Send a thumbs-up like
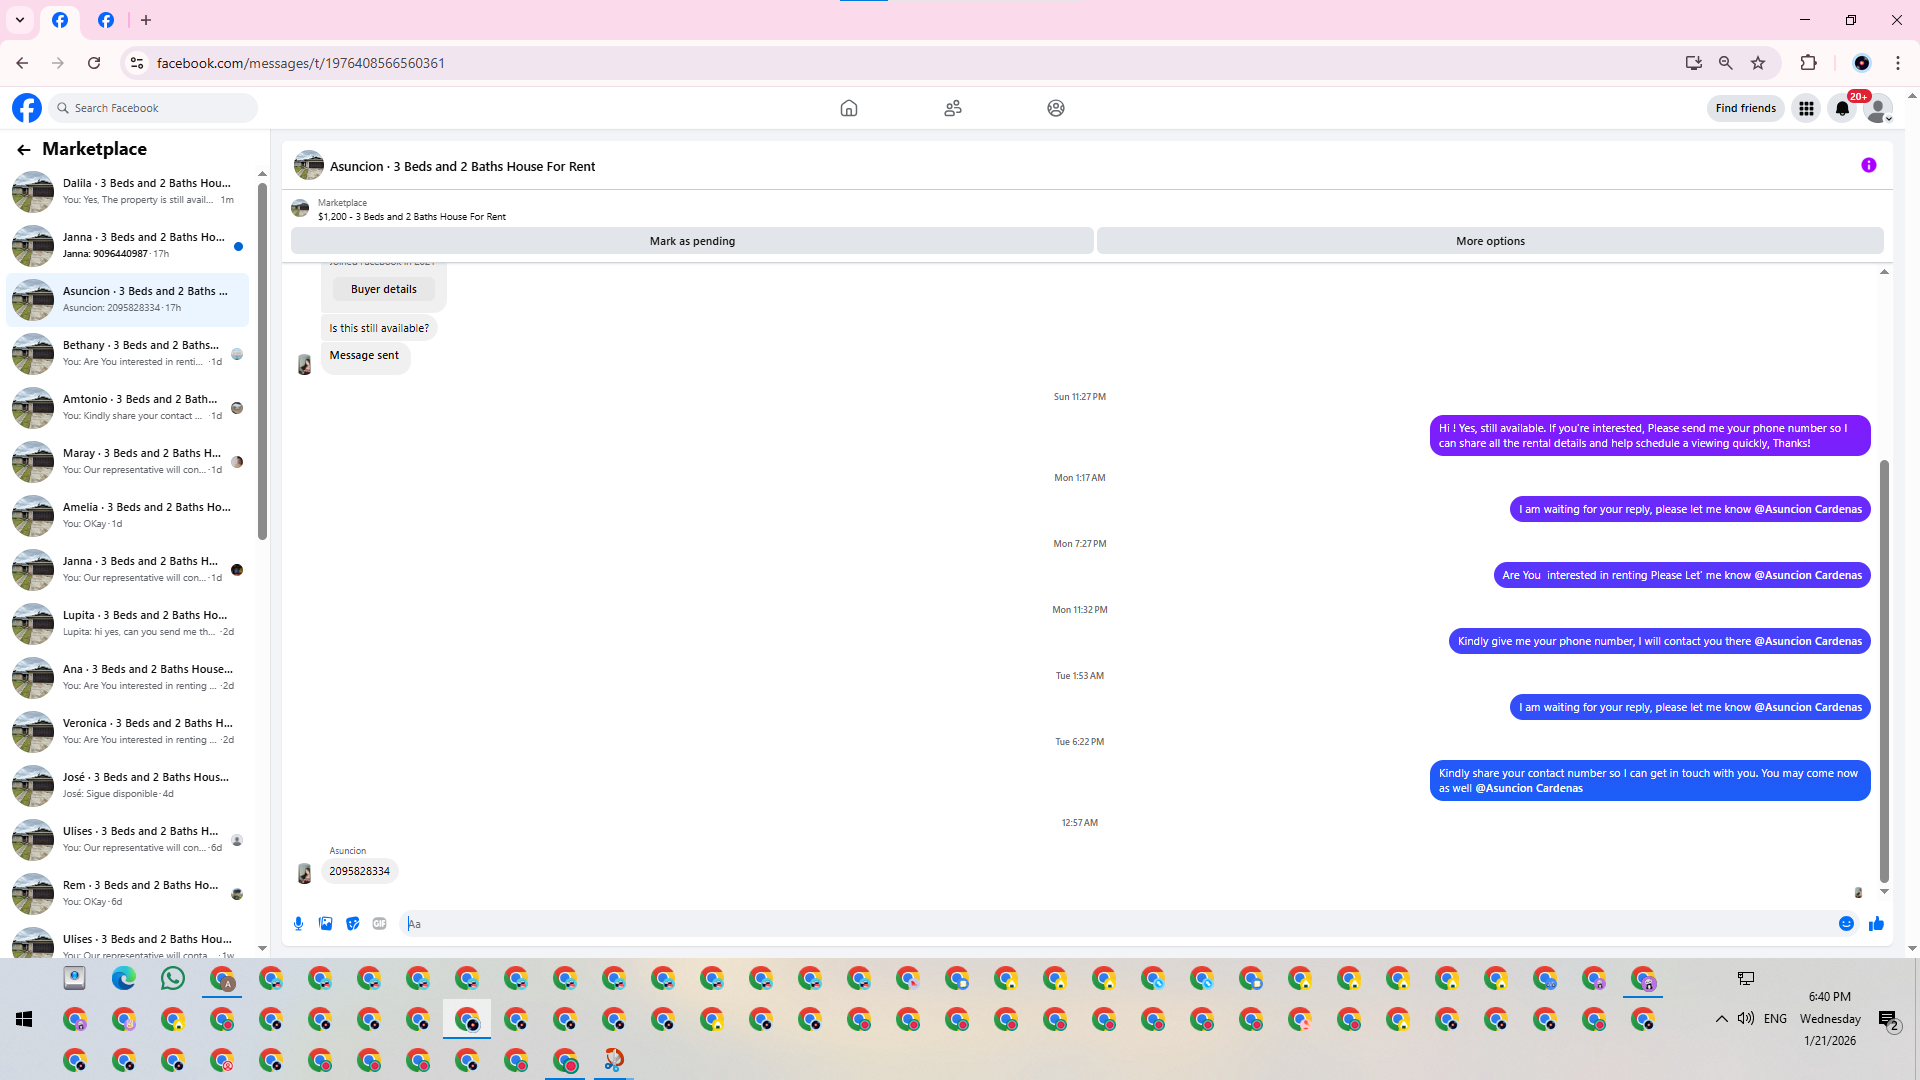This screenshot has height=1080, width=1920. click(1876, 924)
